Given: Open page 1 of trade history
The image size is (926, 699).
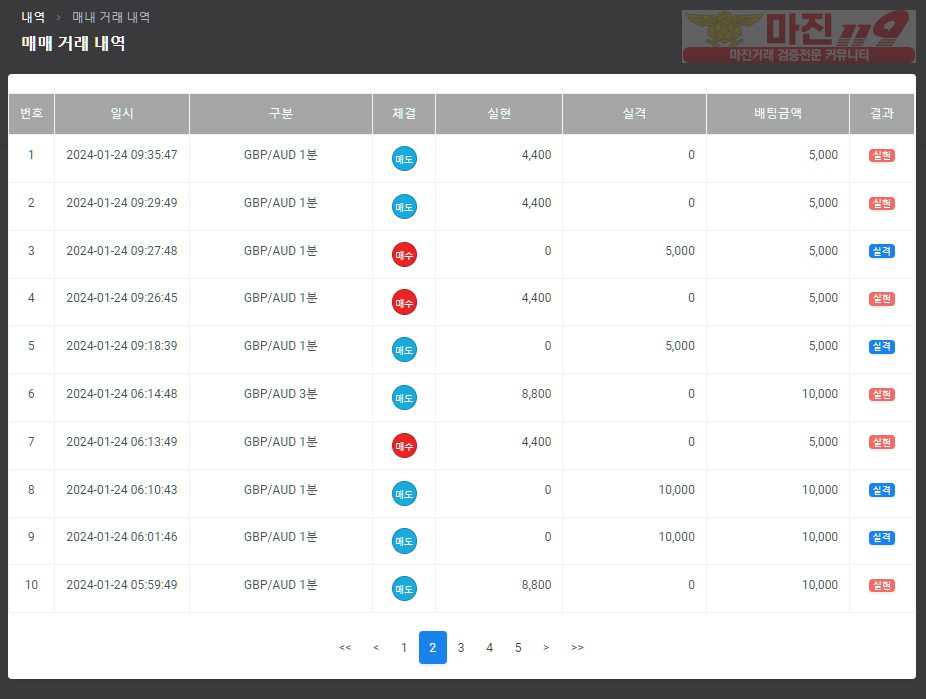Looking at the screenshot, I should 404,648.
